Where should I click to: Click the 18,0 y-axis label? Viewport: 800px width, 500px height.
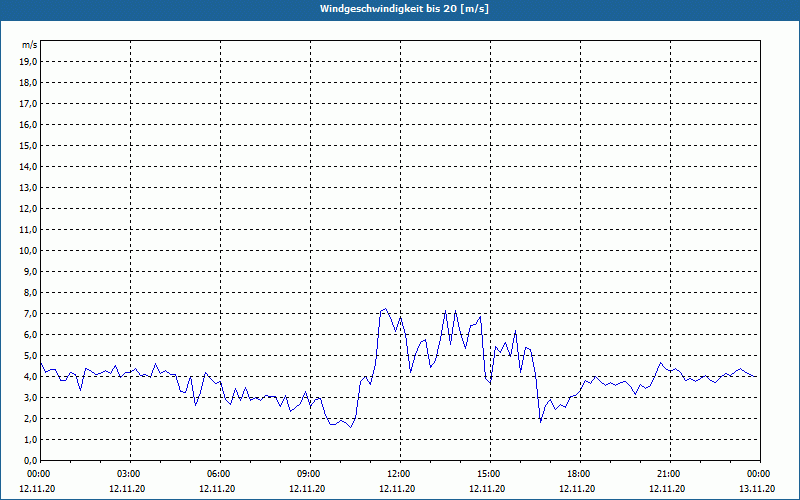[x=28, y=83]
